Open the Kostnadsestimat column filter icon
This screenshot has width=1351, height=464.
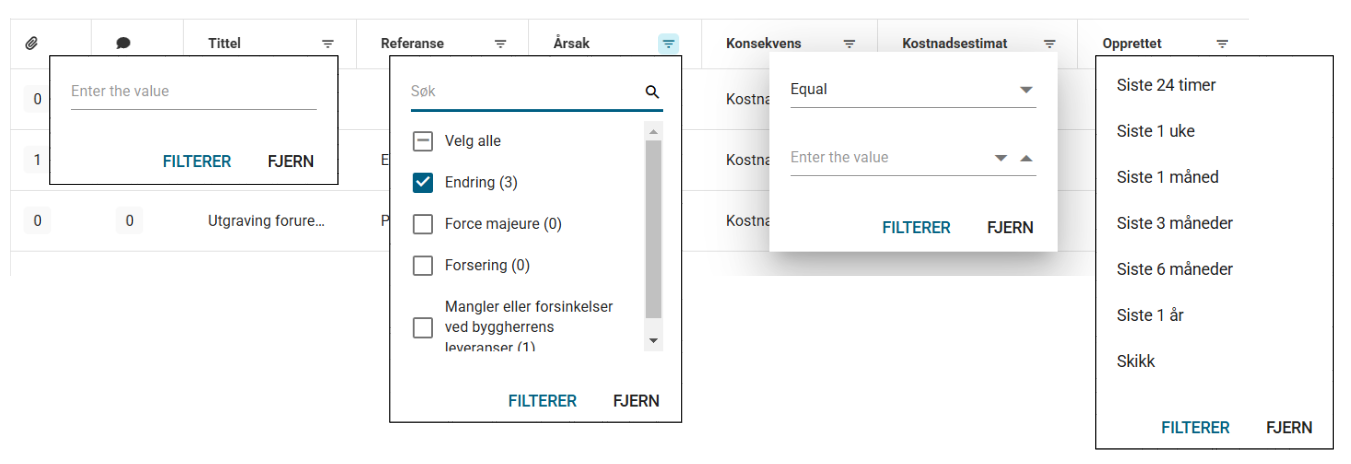tap(1050, 44)
